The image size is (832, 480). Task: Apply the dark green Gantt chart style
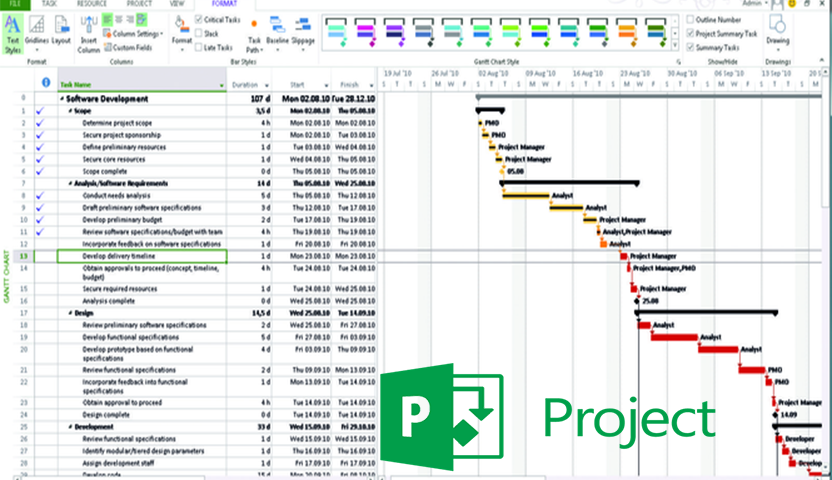click(x=656, y=32)
